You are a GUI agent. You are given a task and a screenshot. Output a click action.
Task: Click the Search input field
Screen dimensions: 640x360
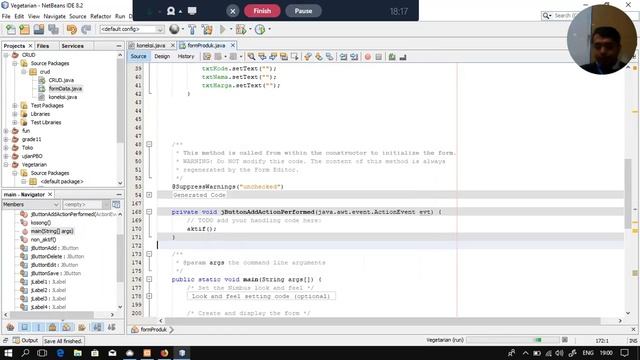[565, 16]
